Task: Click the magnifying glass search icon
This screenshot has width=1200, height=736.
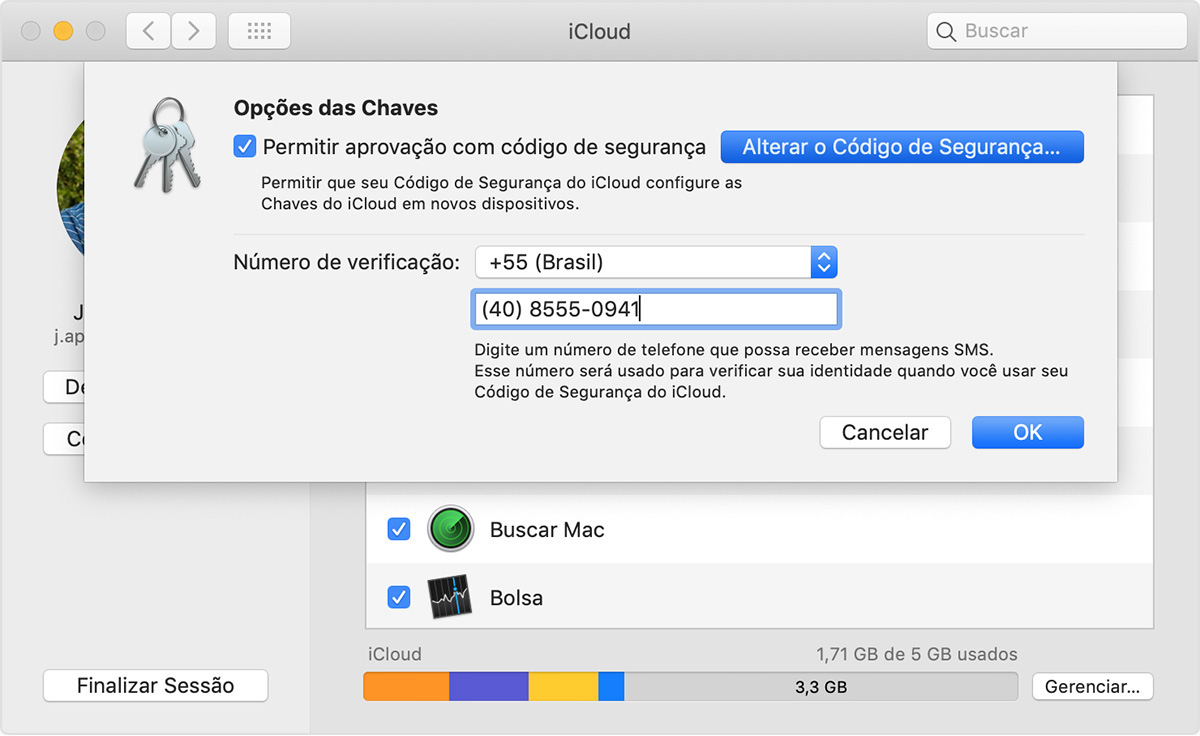Action: tap(945, 31)
